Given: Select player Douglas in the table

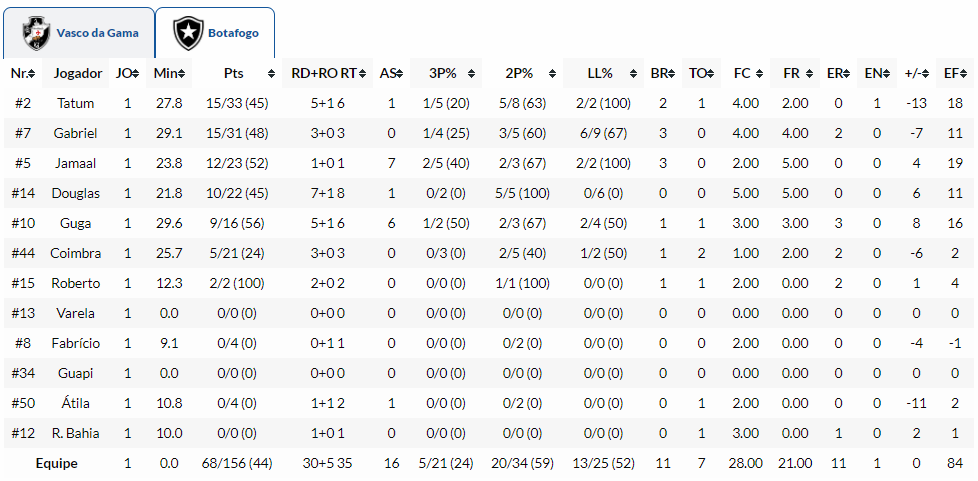Looking at the screenshot, I should (76, 193).
